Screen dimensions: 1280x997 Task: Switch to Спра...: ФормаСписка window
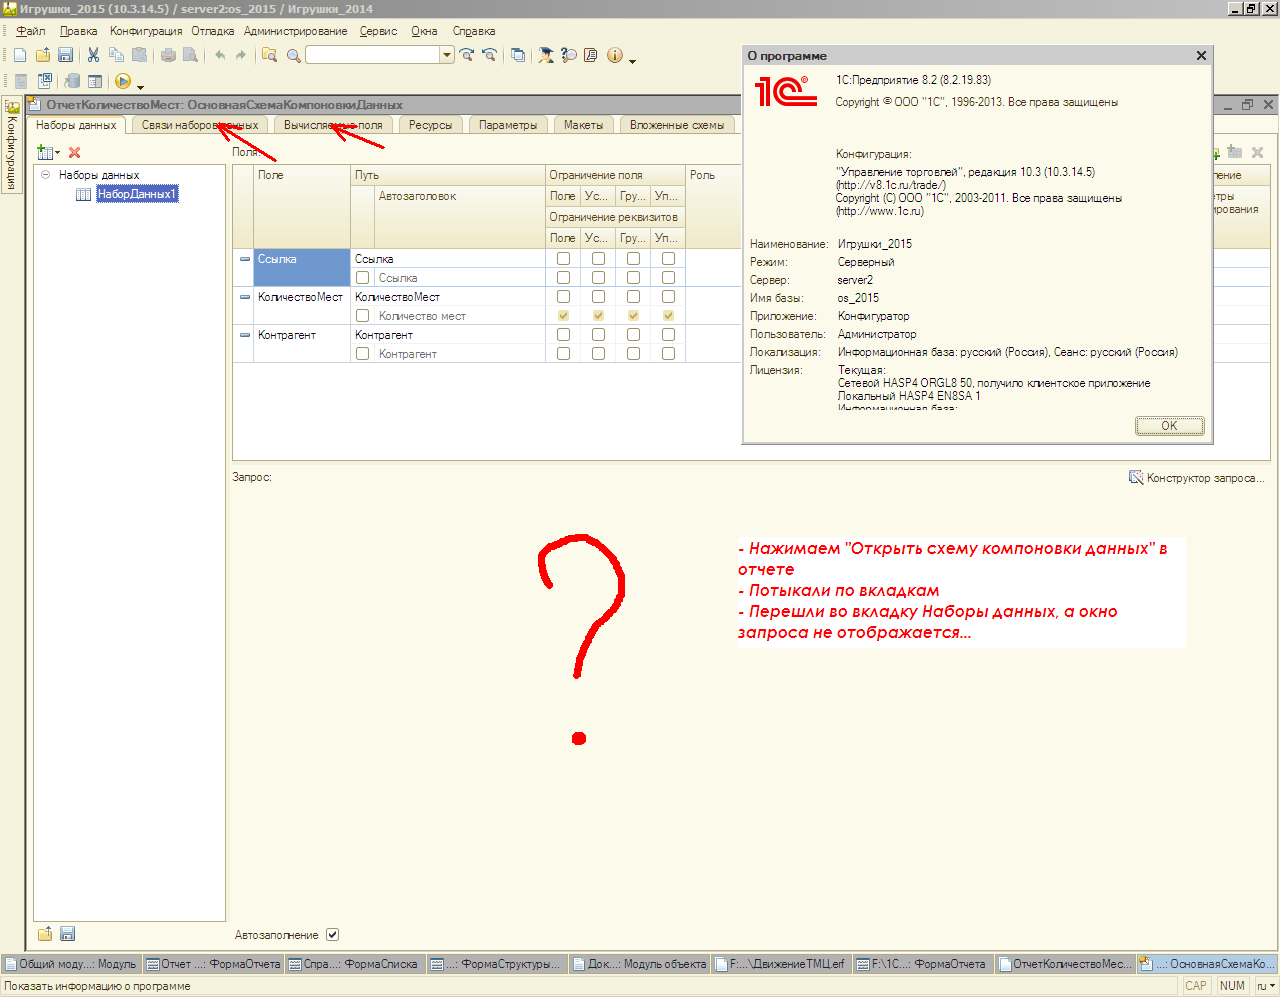pos(355,964)
